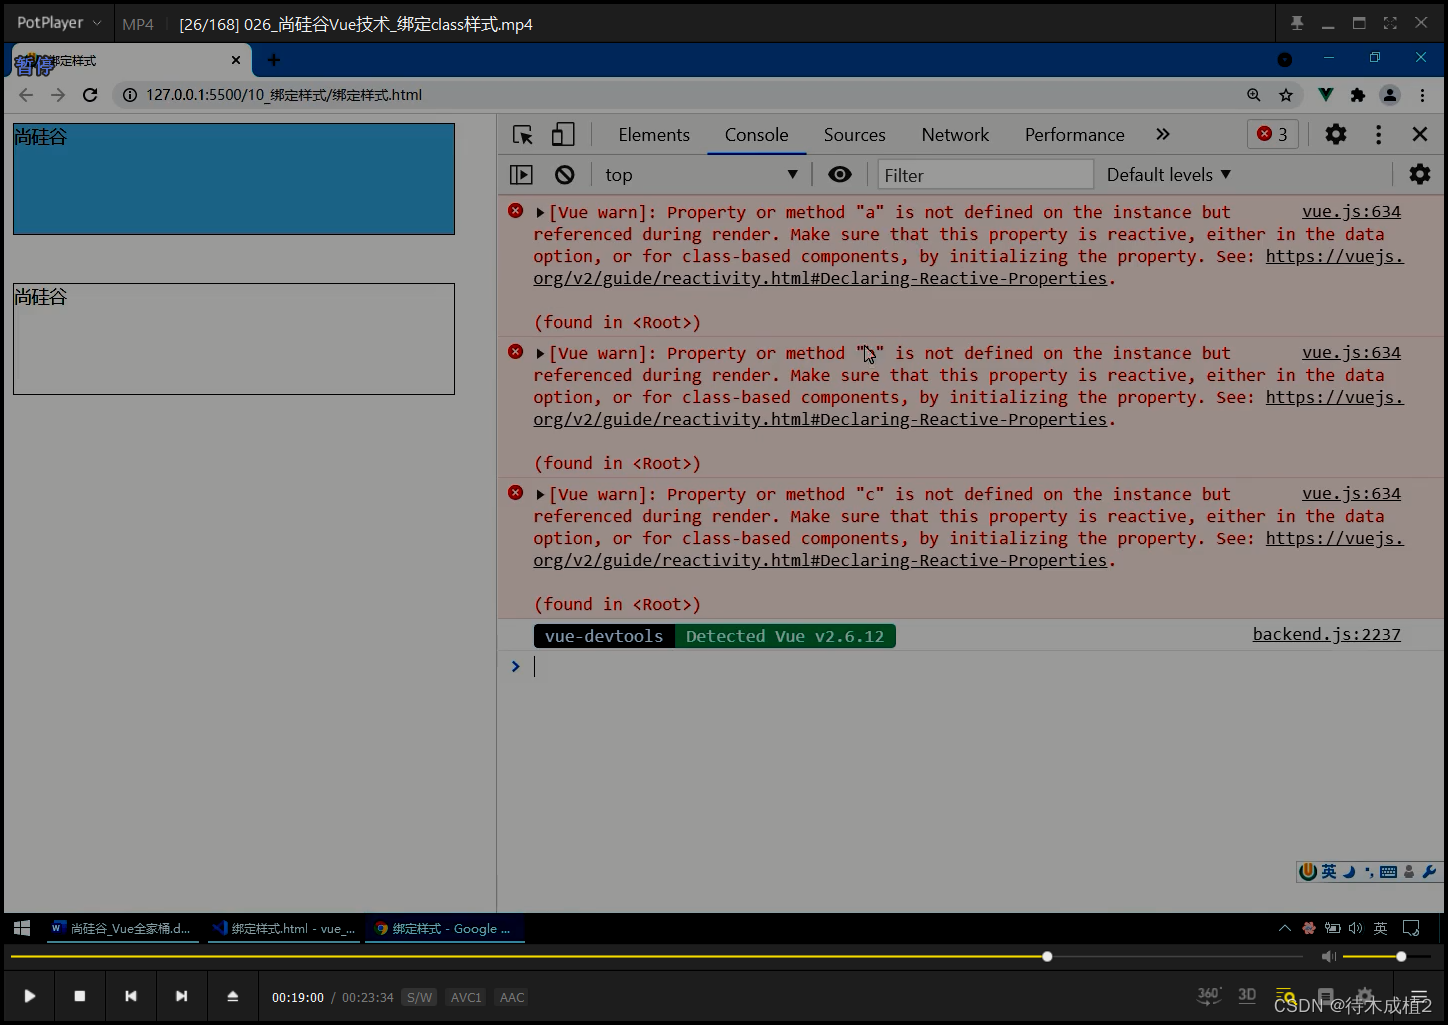The image size is (1448, 1025).
Task: Open vuejs.org link in the first warning
Action: [x=1335, y=256]
